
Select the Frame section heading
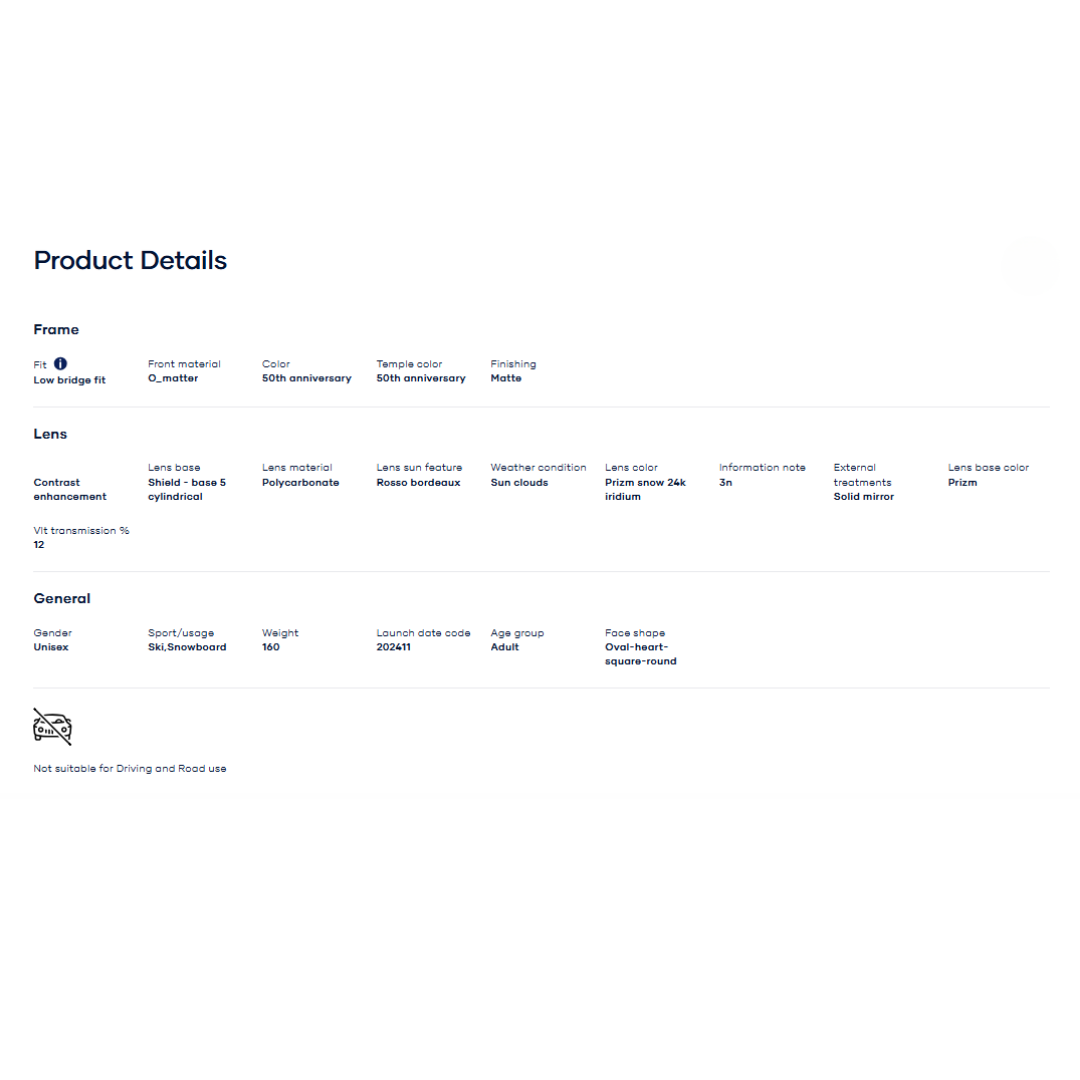56,330
